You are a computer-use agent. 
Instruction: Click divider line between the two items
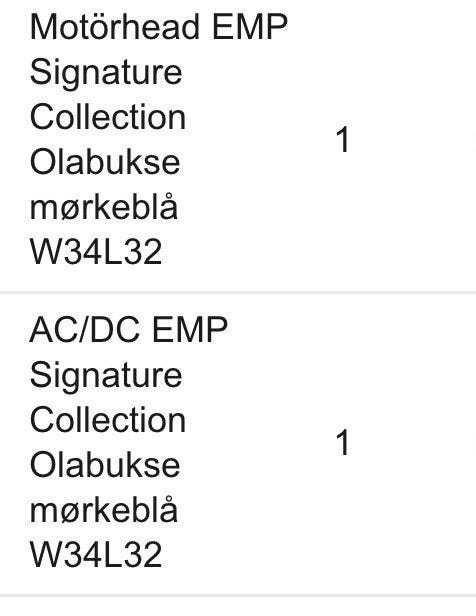[238, 293]
